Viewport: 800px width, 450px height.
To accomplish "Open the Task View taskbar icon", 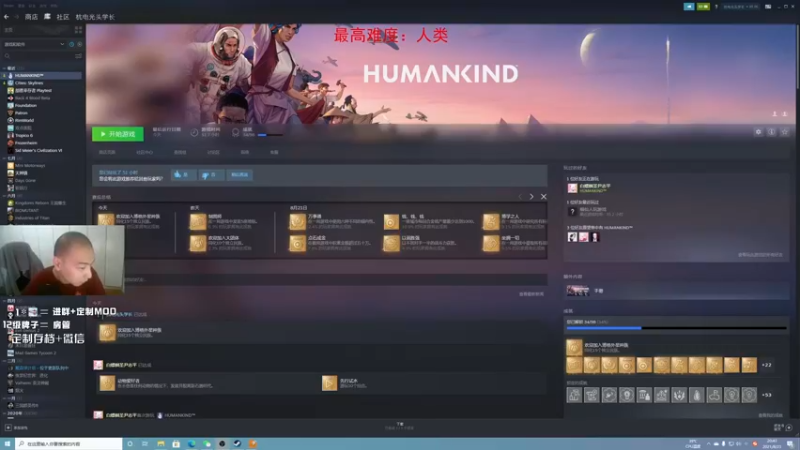I will click(145, 444).
